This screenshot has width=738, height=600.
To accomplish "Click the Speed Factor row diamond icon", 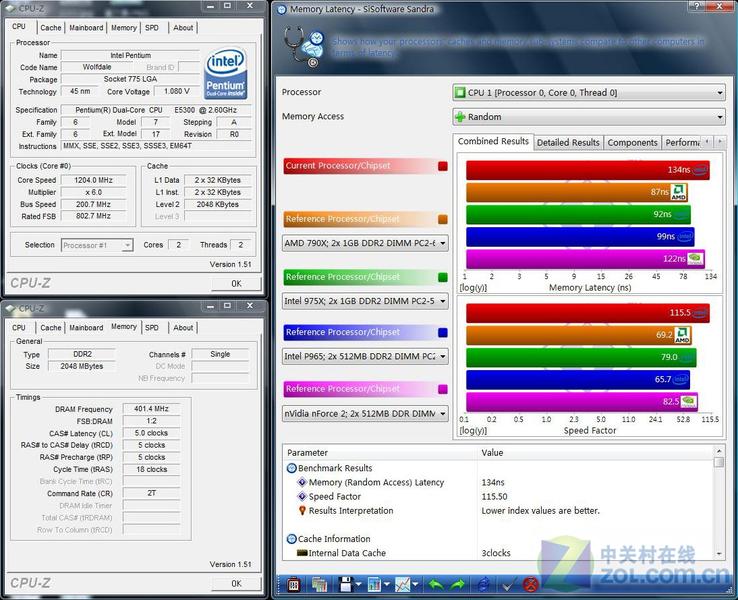I will (x=302, y=496).
